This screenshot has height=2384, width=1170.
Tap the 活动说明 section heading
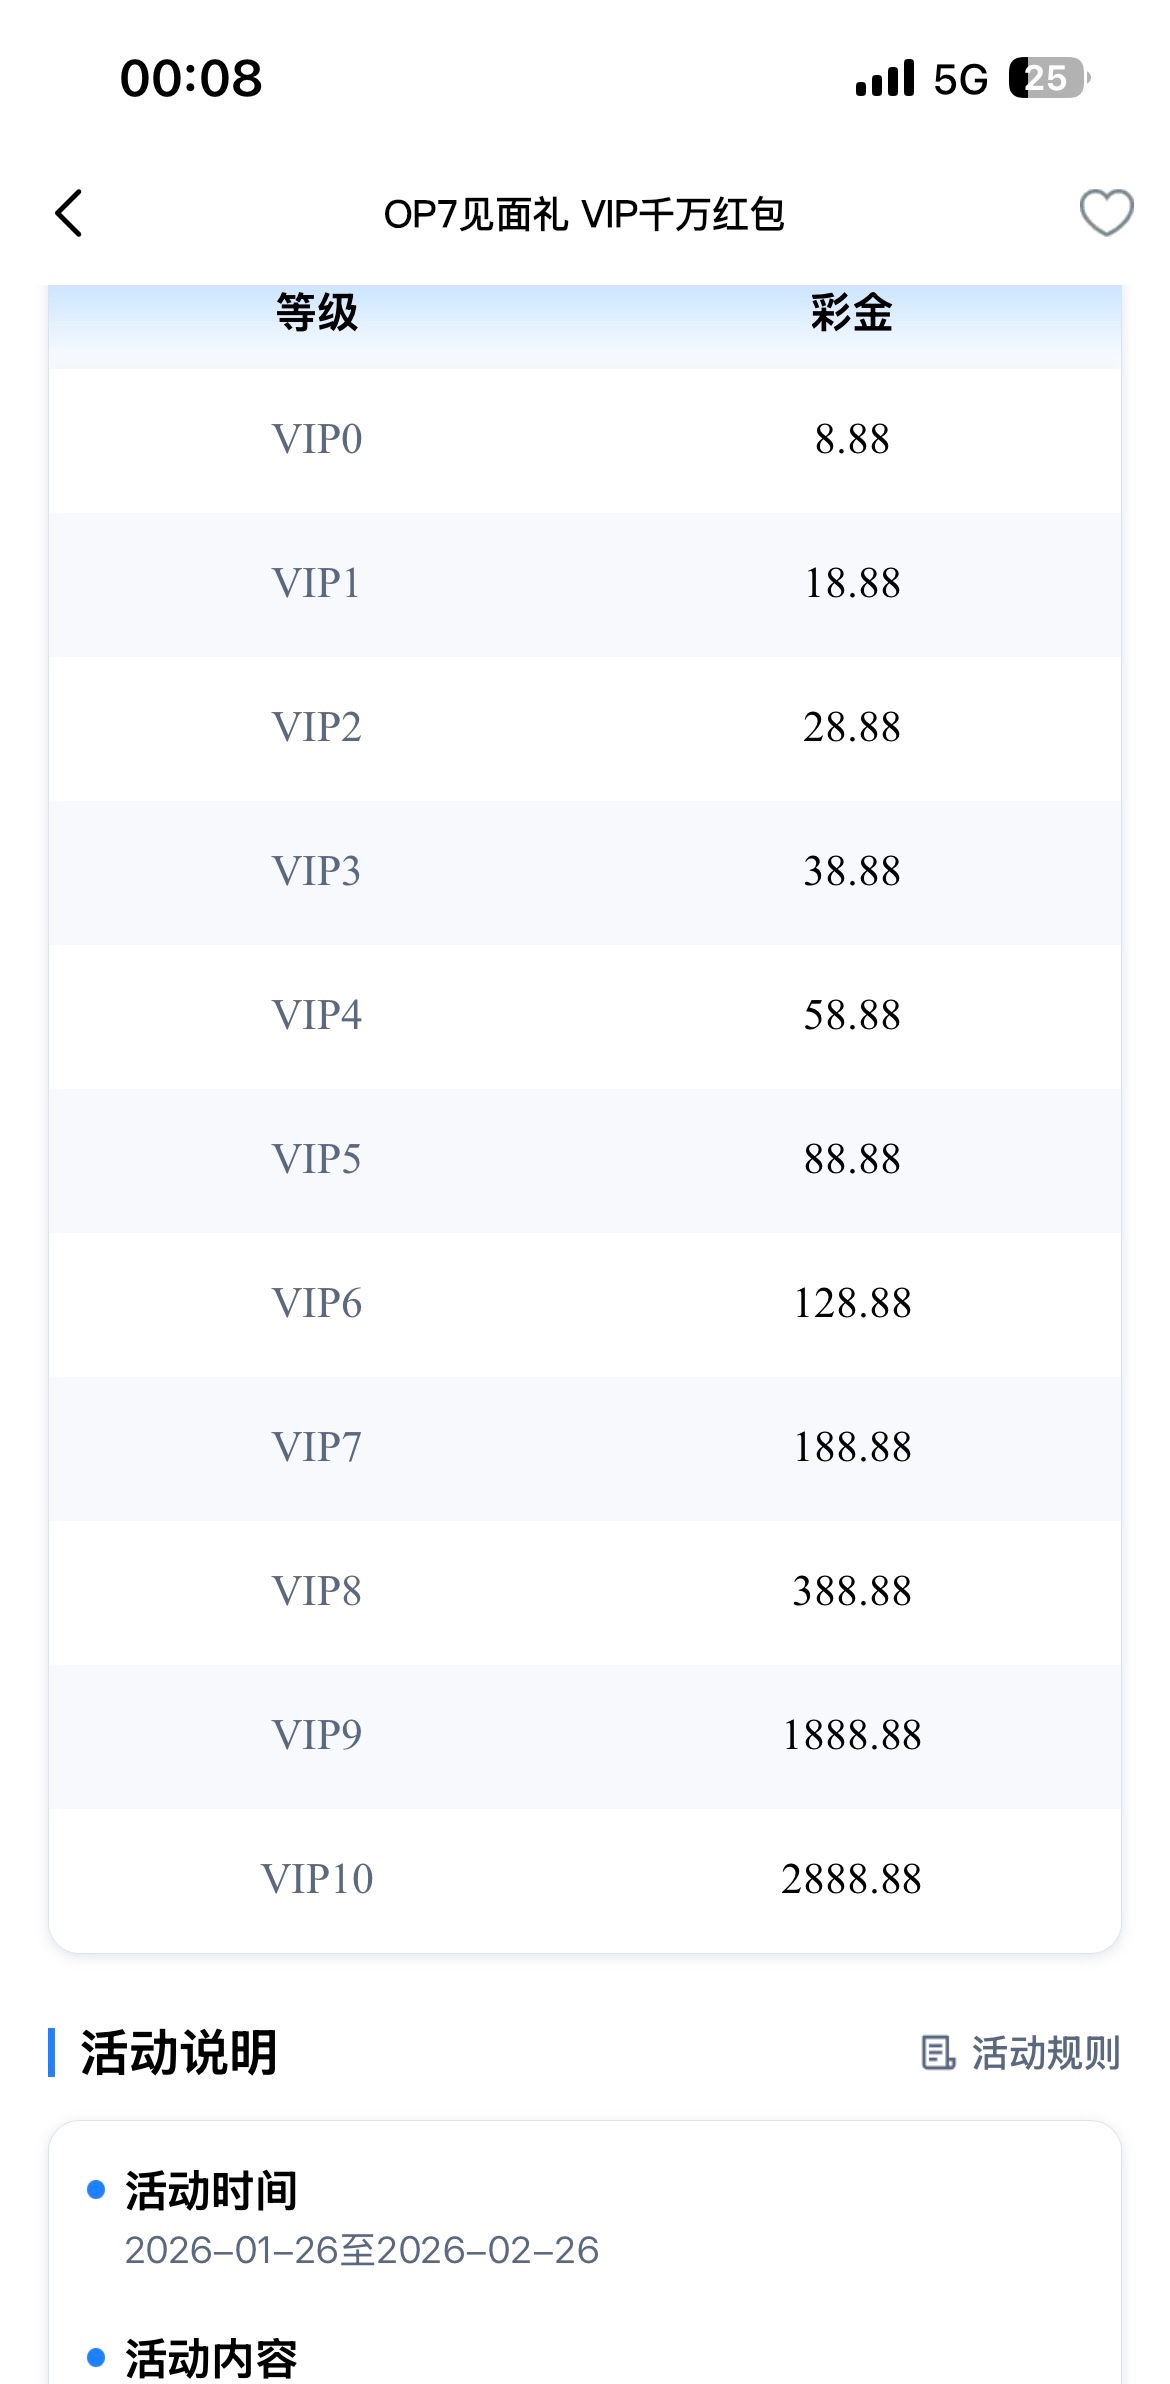coord(179,2053)
